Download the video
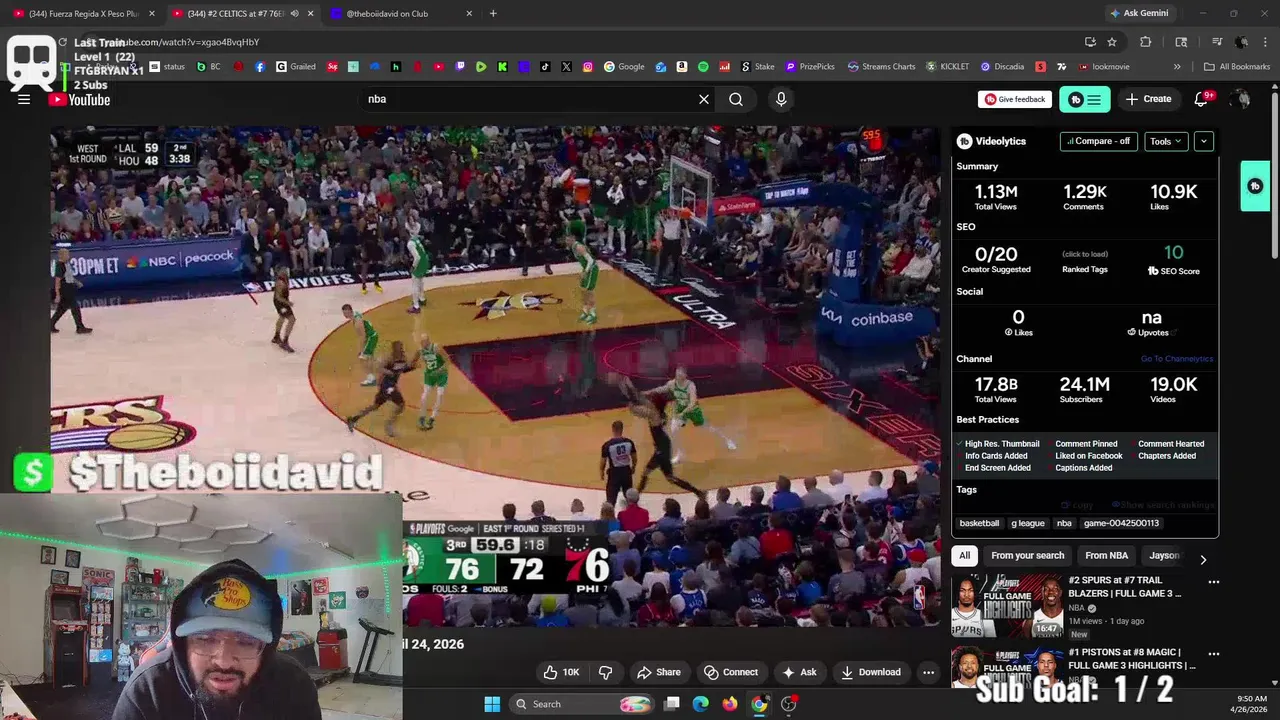1280x720 pixels. click(871, 672)
